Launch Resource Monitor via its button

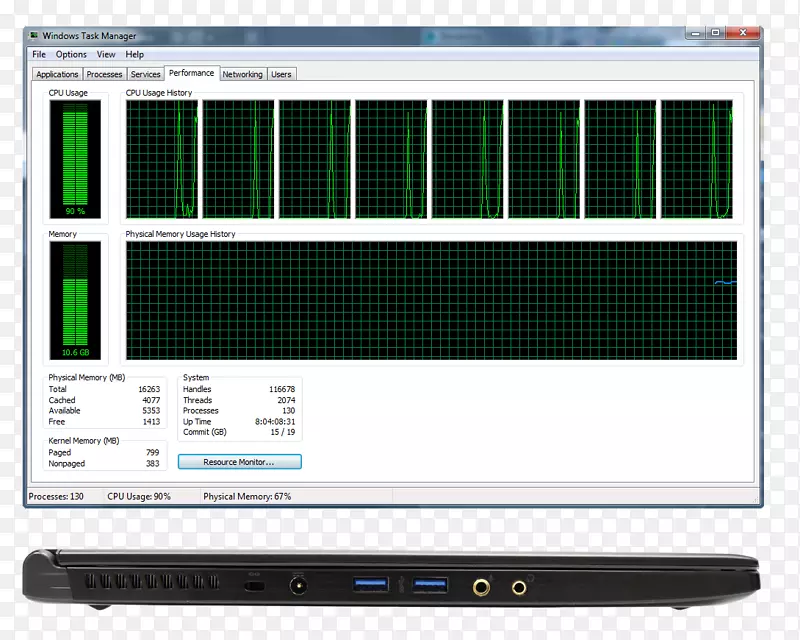tap(239, 462)
